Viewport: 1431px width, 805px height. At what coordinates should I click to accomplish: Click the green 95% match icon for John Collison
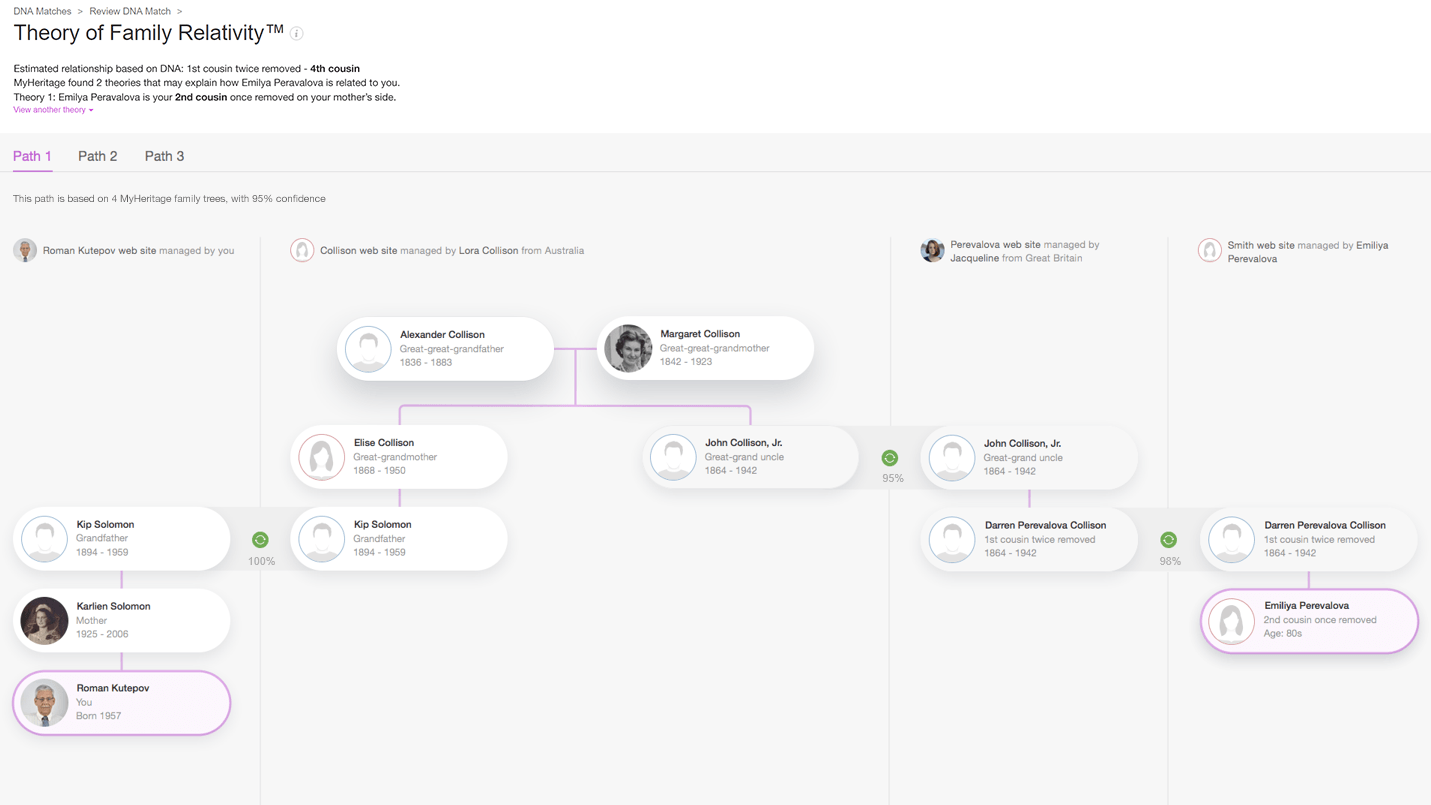(x=889, y=458)
